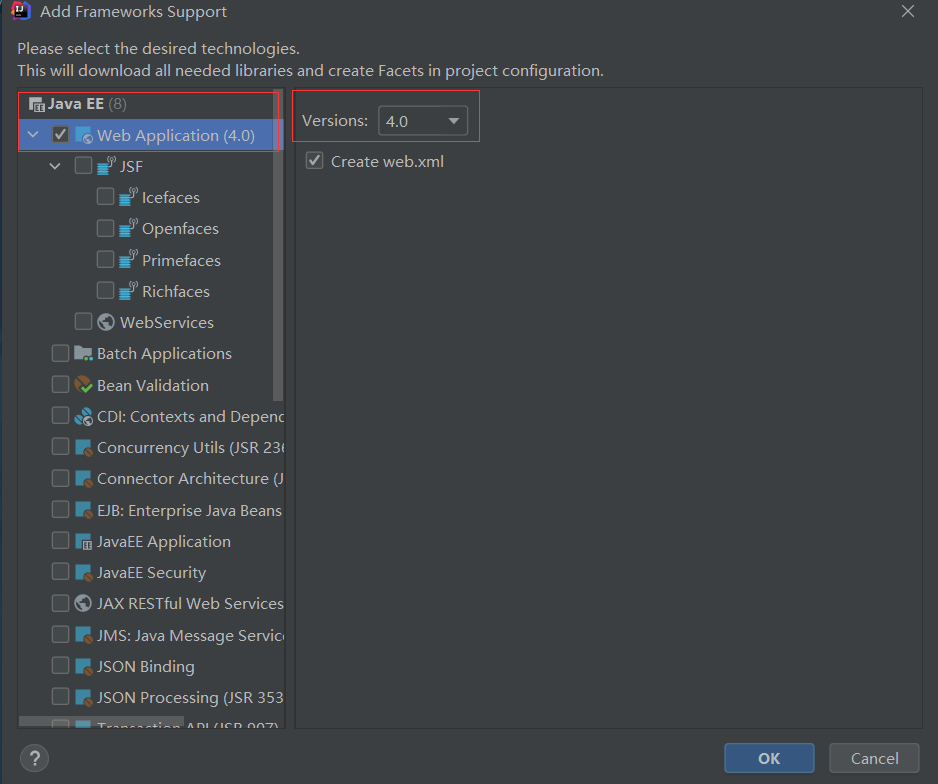Click the IntelliJ IDEA logo in title bar
This screenshot has width=938, height=784.
[20, 11]
